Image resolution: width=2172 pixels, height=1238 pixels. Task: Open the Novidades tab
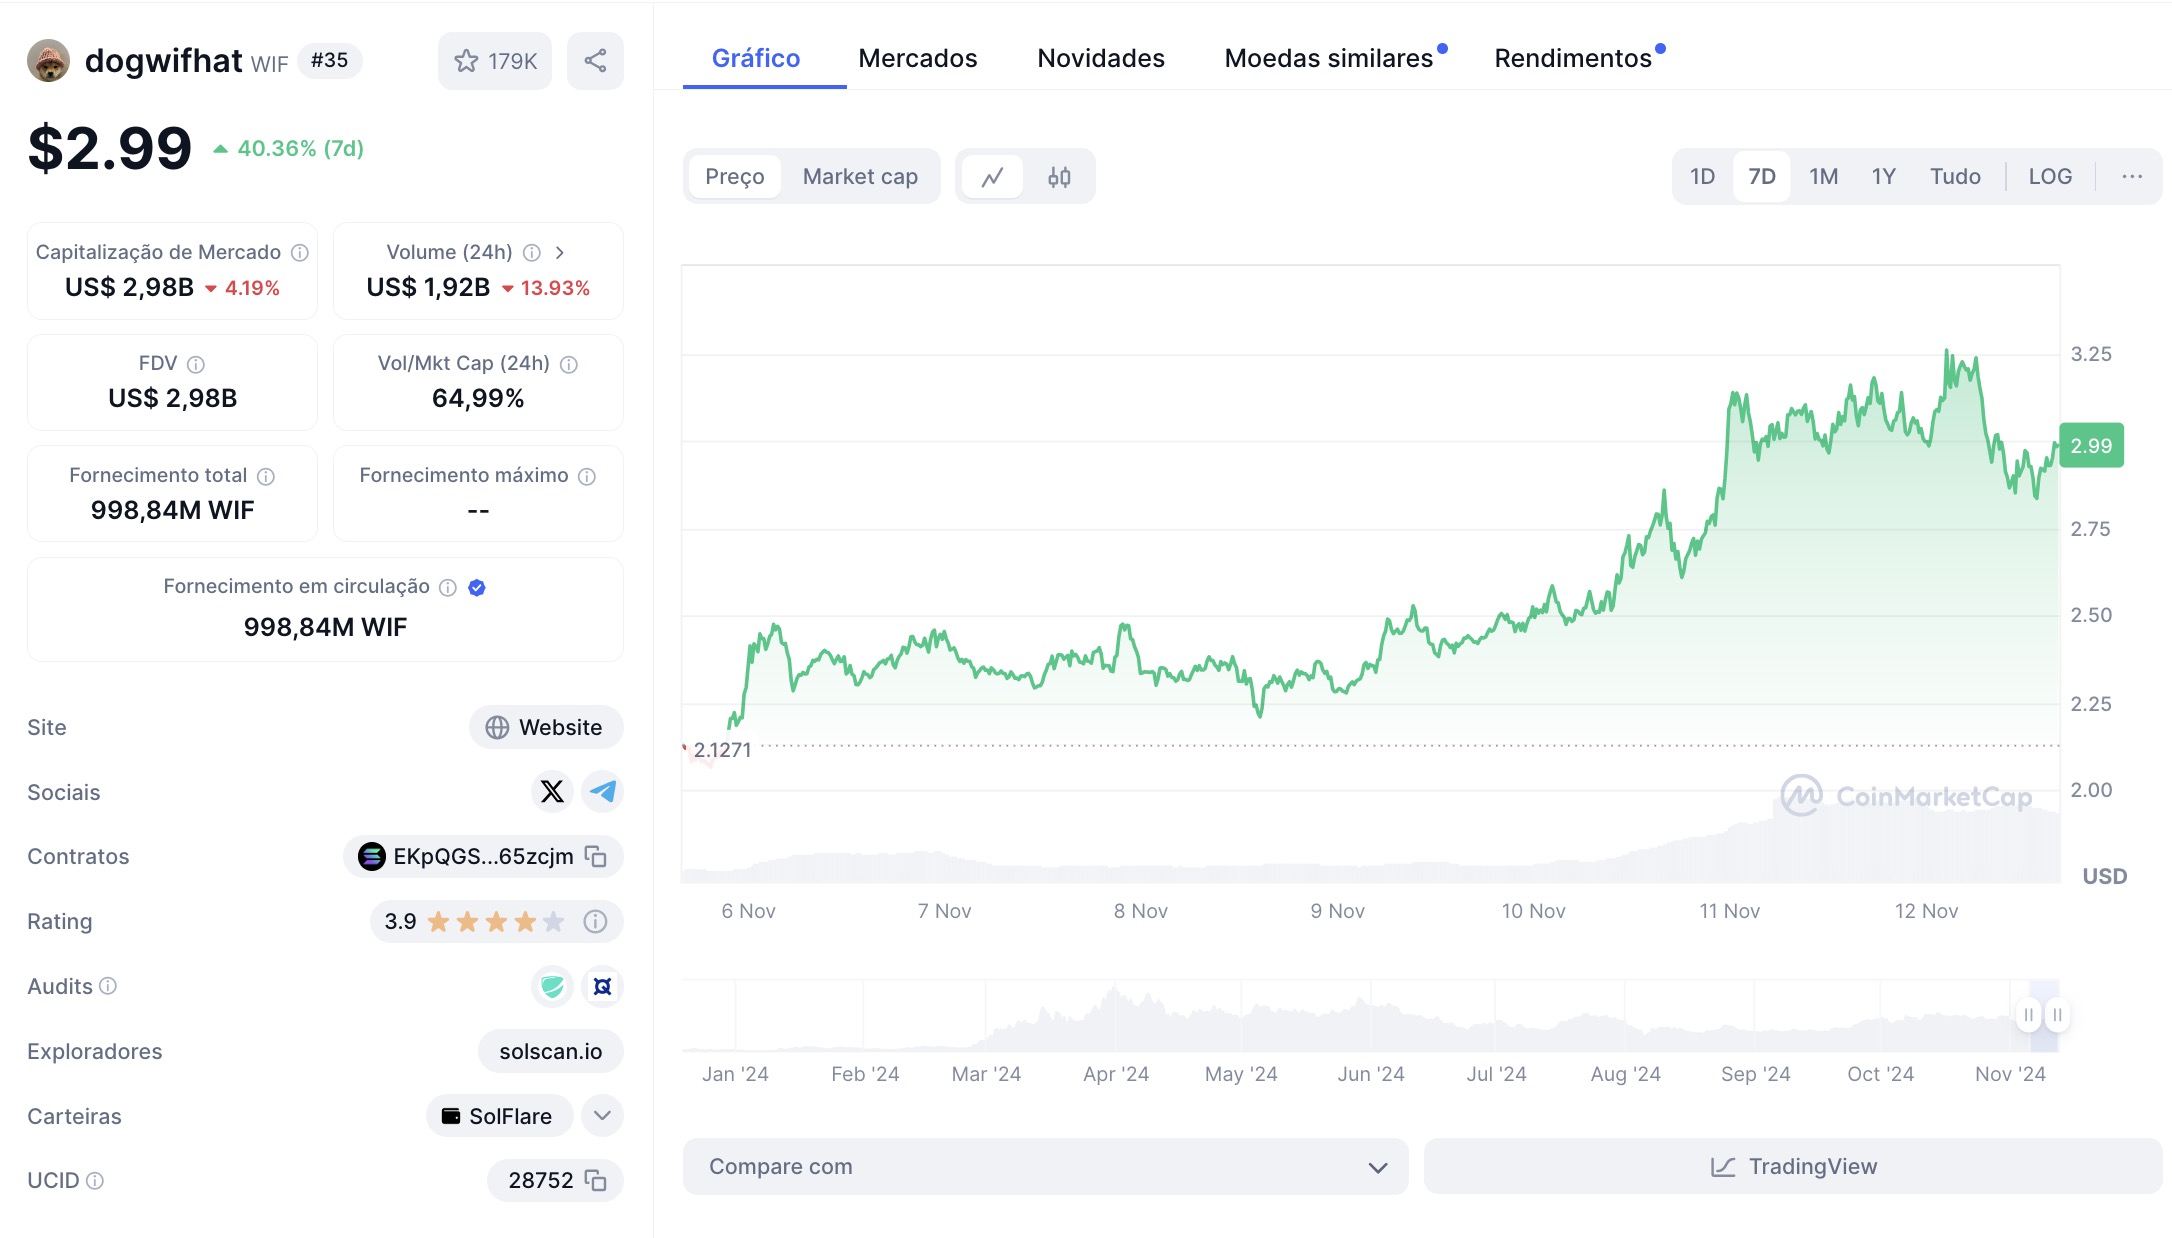tap(1101, 59)
